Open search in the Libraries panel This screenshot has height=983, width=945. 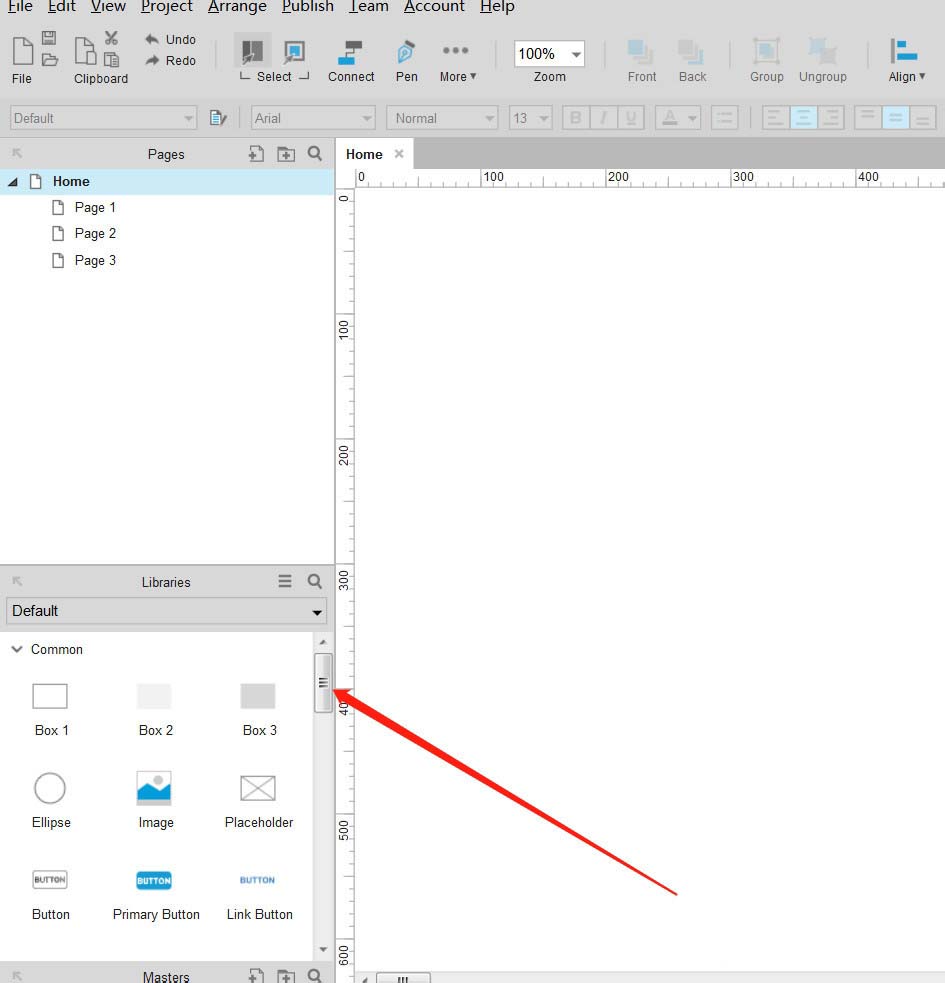tap(315, 581)
